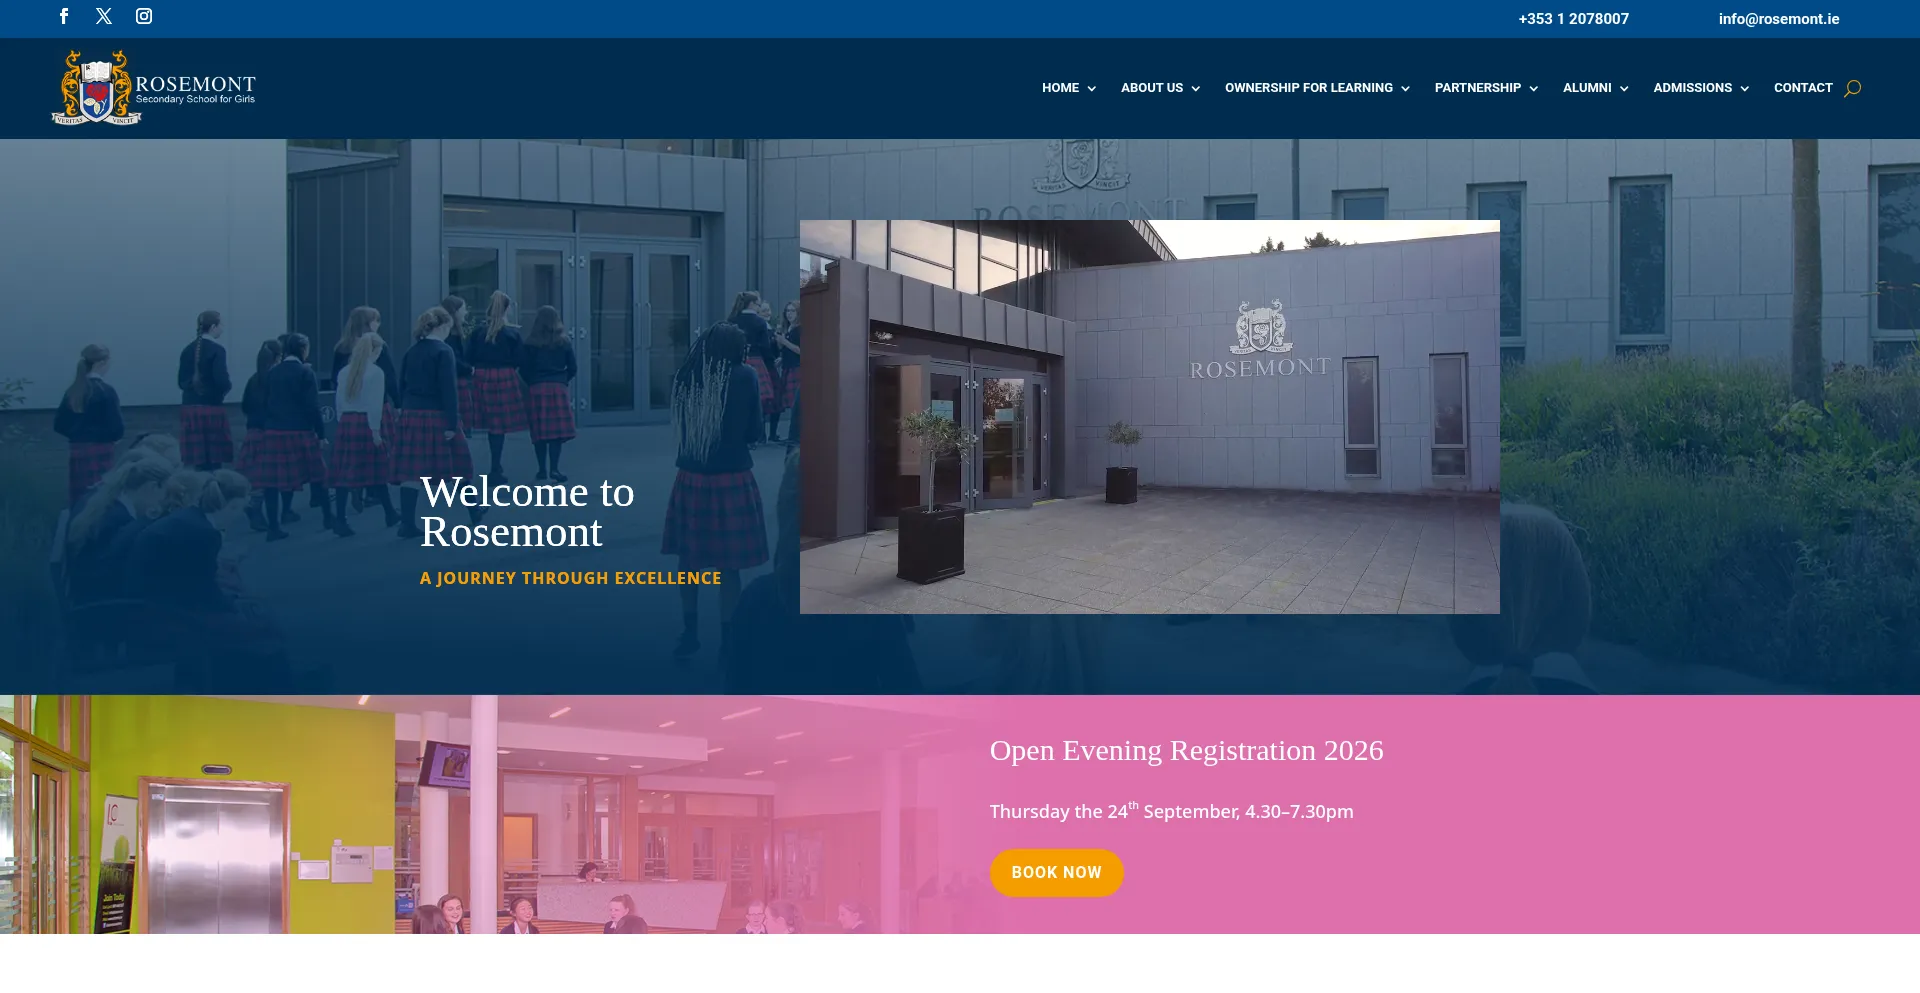Open the Admissions menu item
This screenshot has width=1920, height=993.
pyautogui.click(x=1693, y=88)
